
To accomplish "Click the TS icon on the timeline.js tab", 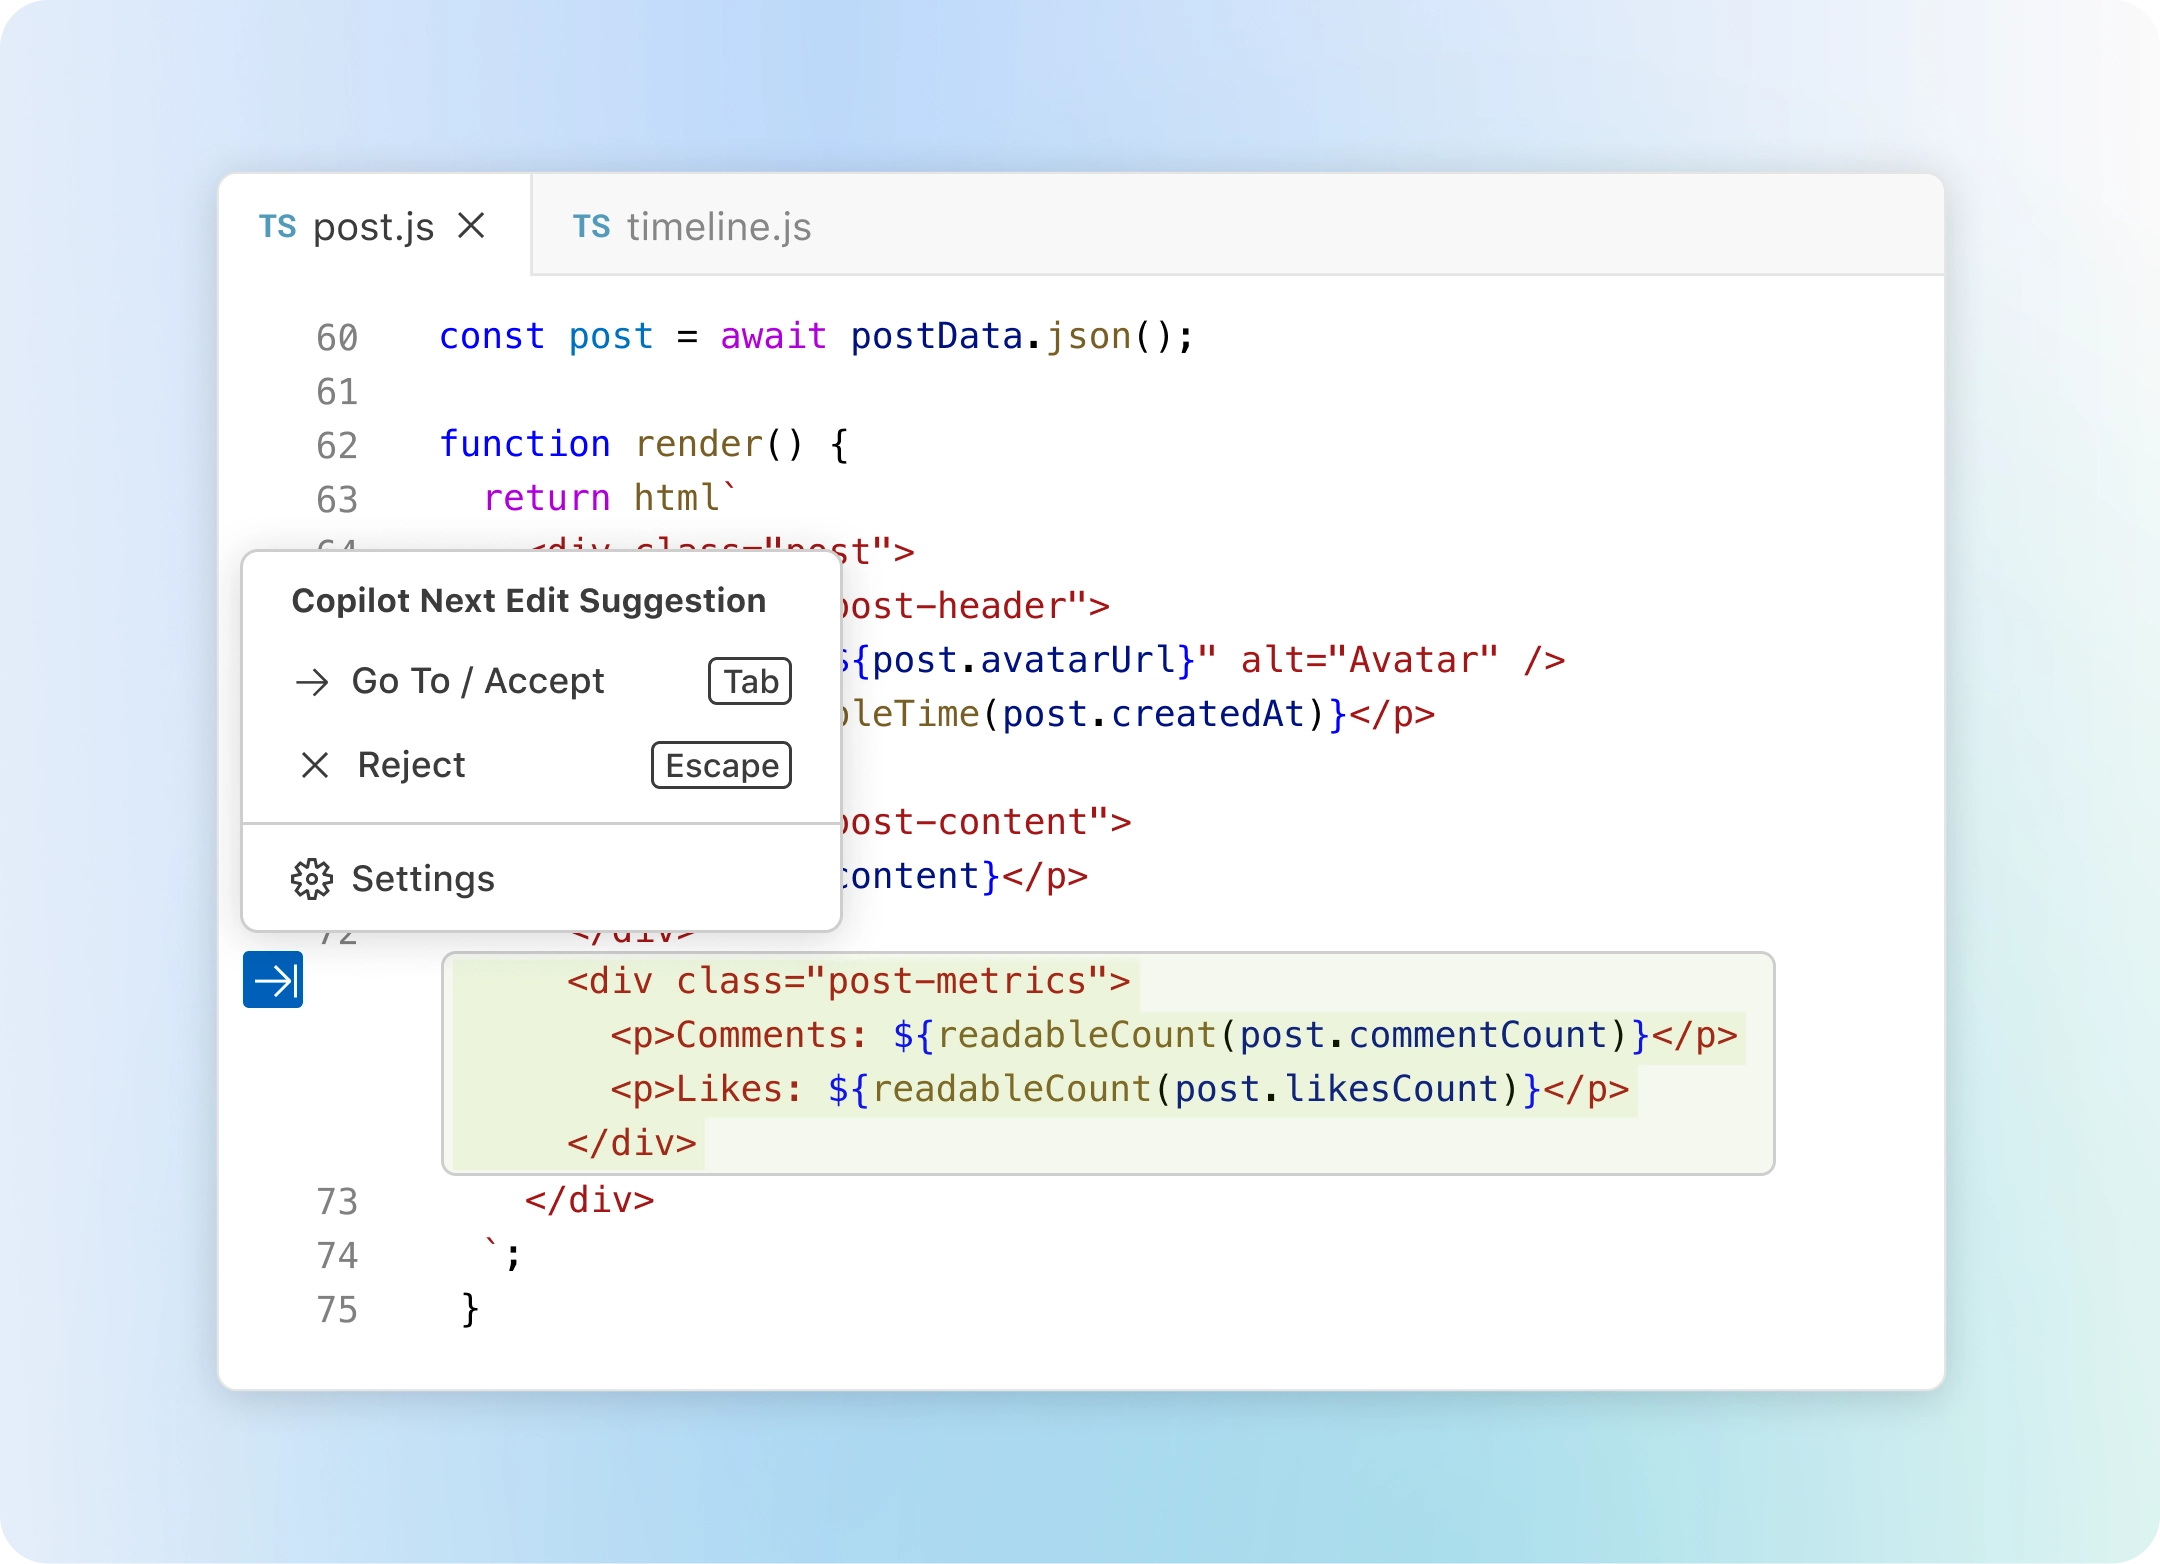I will 592,227.
